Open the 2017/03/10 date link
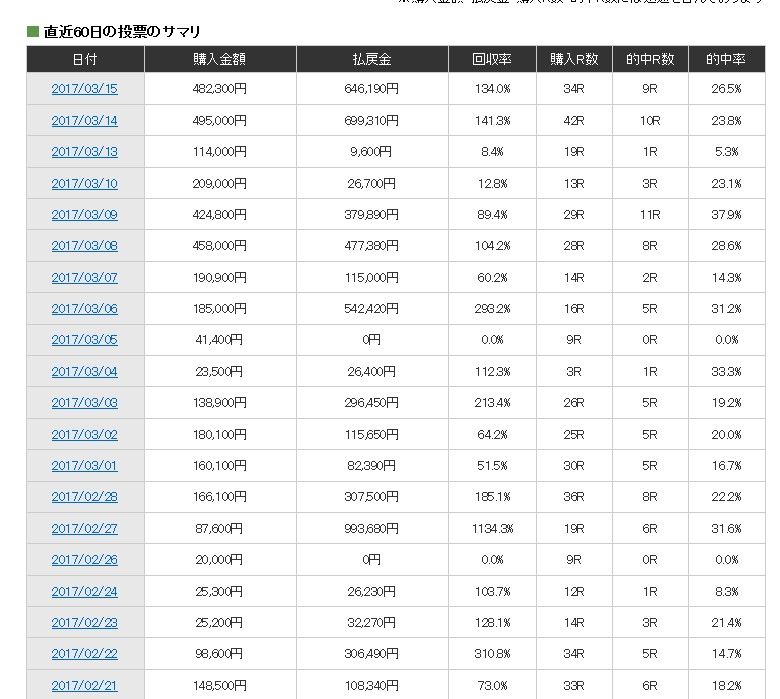 (x=85, y=184)
